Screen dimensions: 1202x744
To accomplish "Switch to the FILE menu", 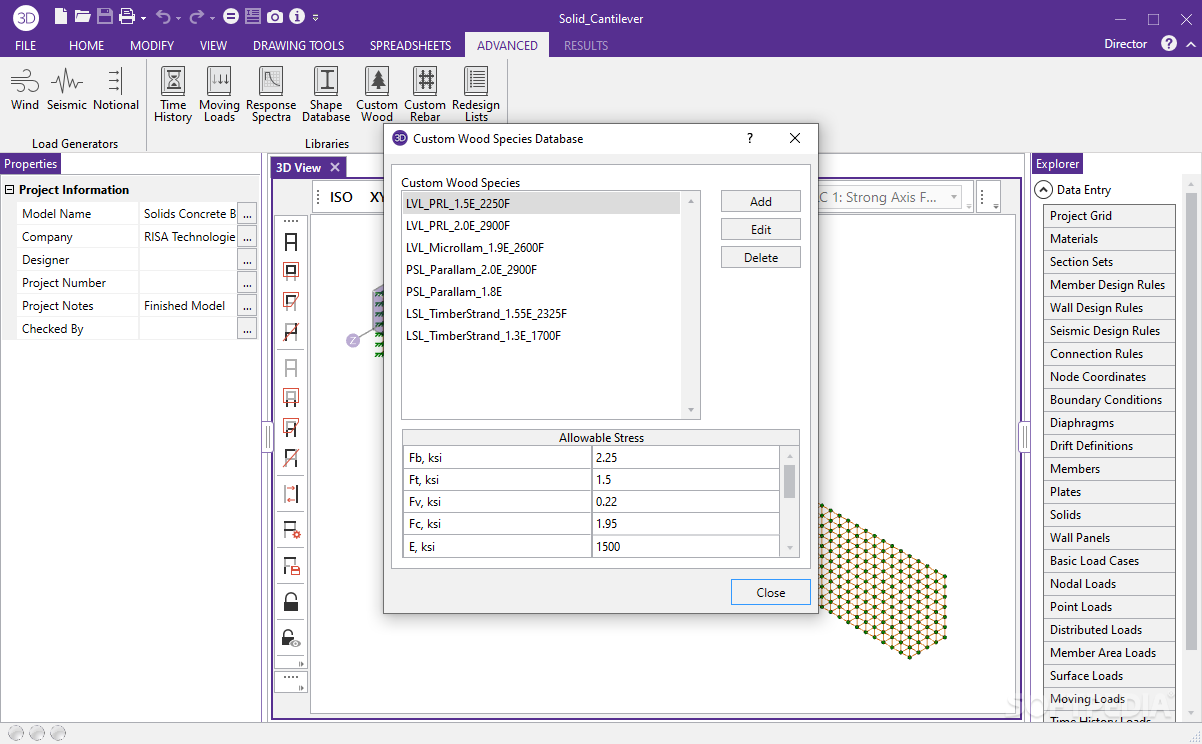I will click(x=26, y=45).
